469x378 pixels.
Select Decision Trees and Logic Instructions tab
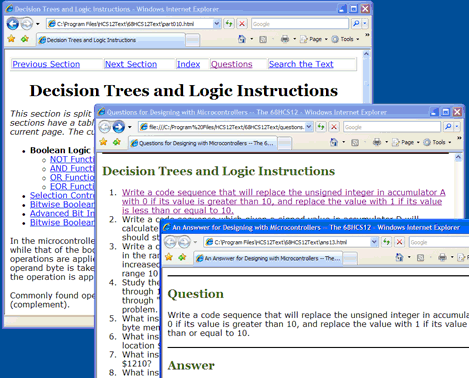(110, 40)
